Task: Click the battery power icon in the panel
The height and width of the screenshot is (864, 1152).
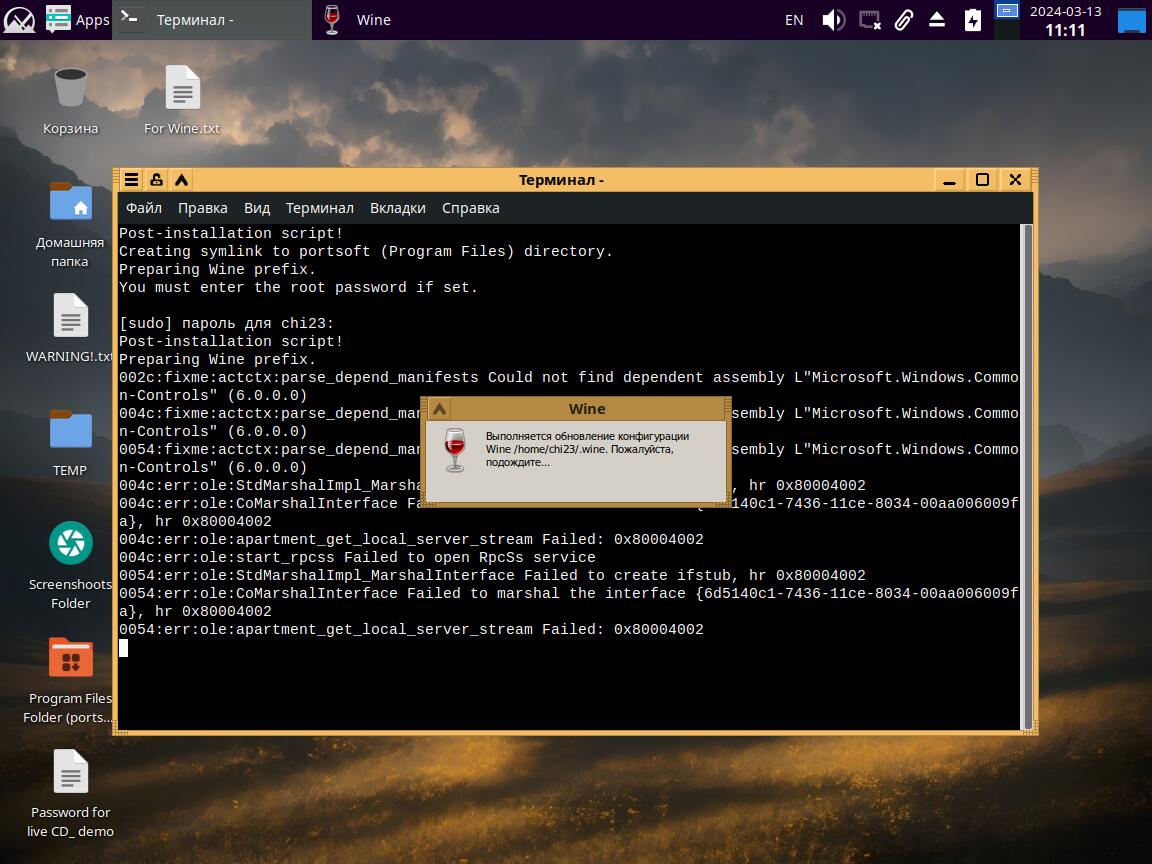Action: coord(972,20)
